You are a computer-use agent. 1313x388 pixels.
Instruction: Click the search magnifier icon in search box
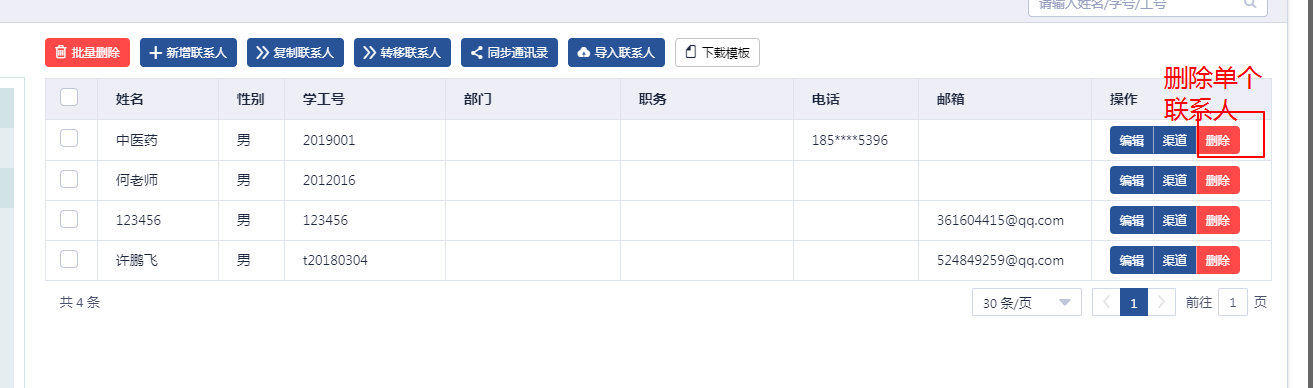[x=1250, y=4]
